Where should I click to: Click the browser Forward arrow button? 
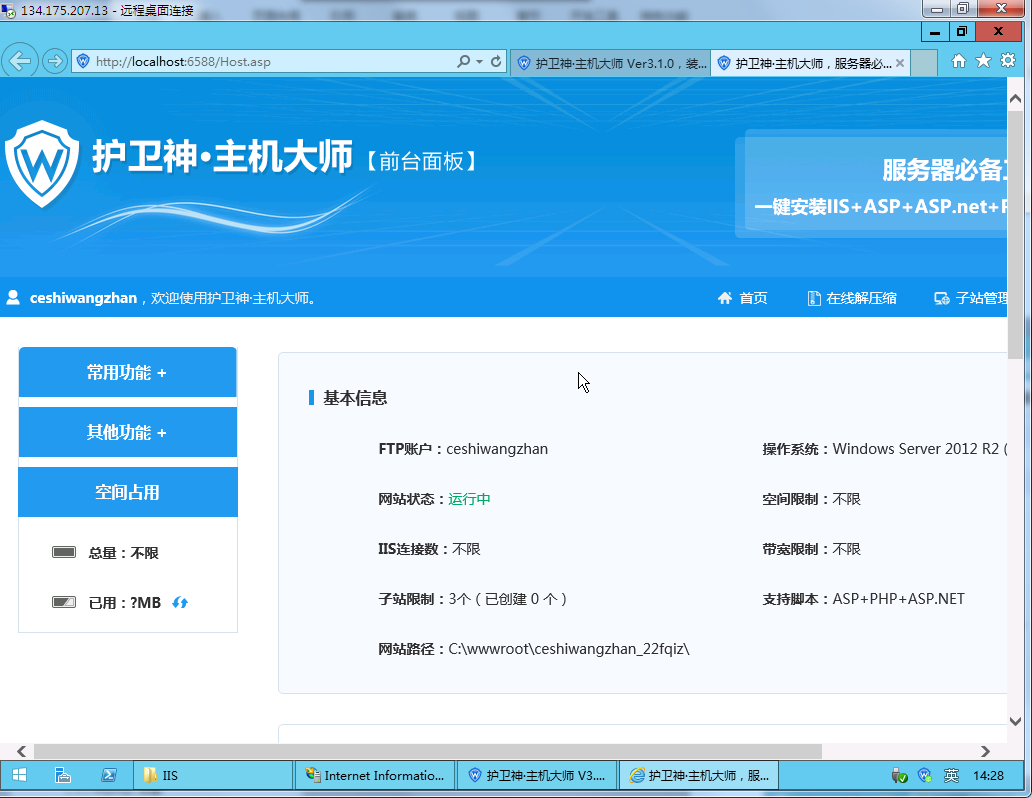click(55, 61)
